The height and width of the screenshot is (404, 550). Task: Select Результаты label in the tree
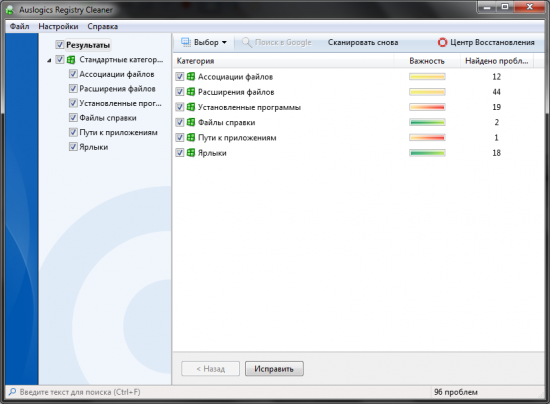(x=88, y=45)
